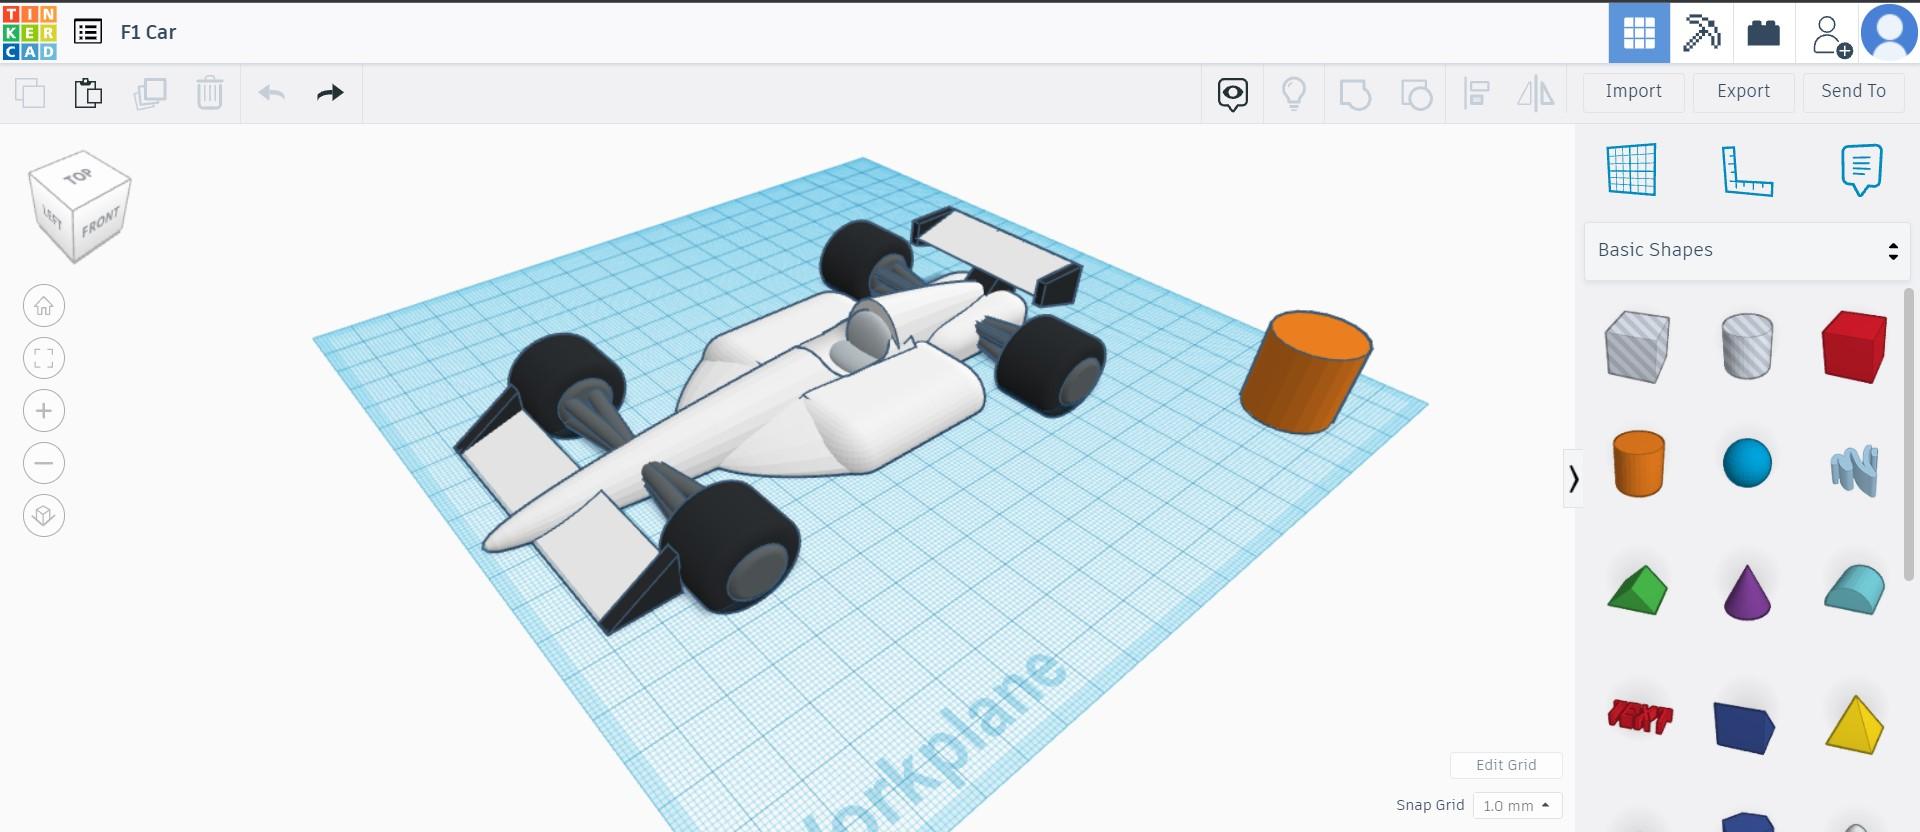Click the FRONT face of view cube
Image resolution: width=1920 pixels, height=832 pixels.
pos(101,220)
